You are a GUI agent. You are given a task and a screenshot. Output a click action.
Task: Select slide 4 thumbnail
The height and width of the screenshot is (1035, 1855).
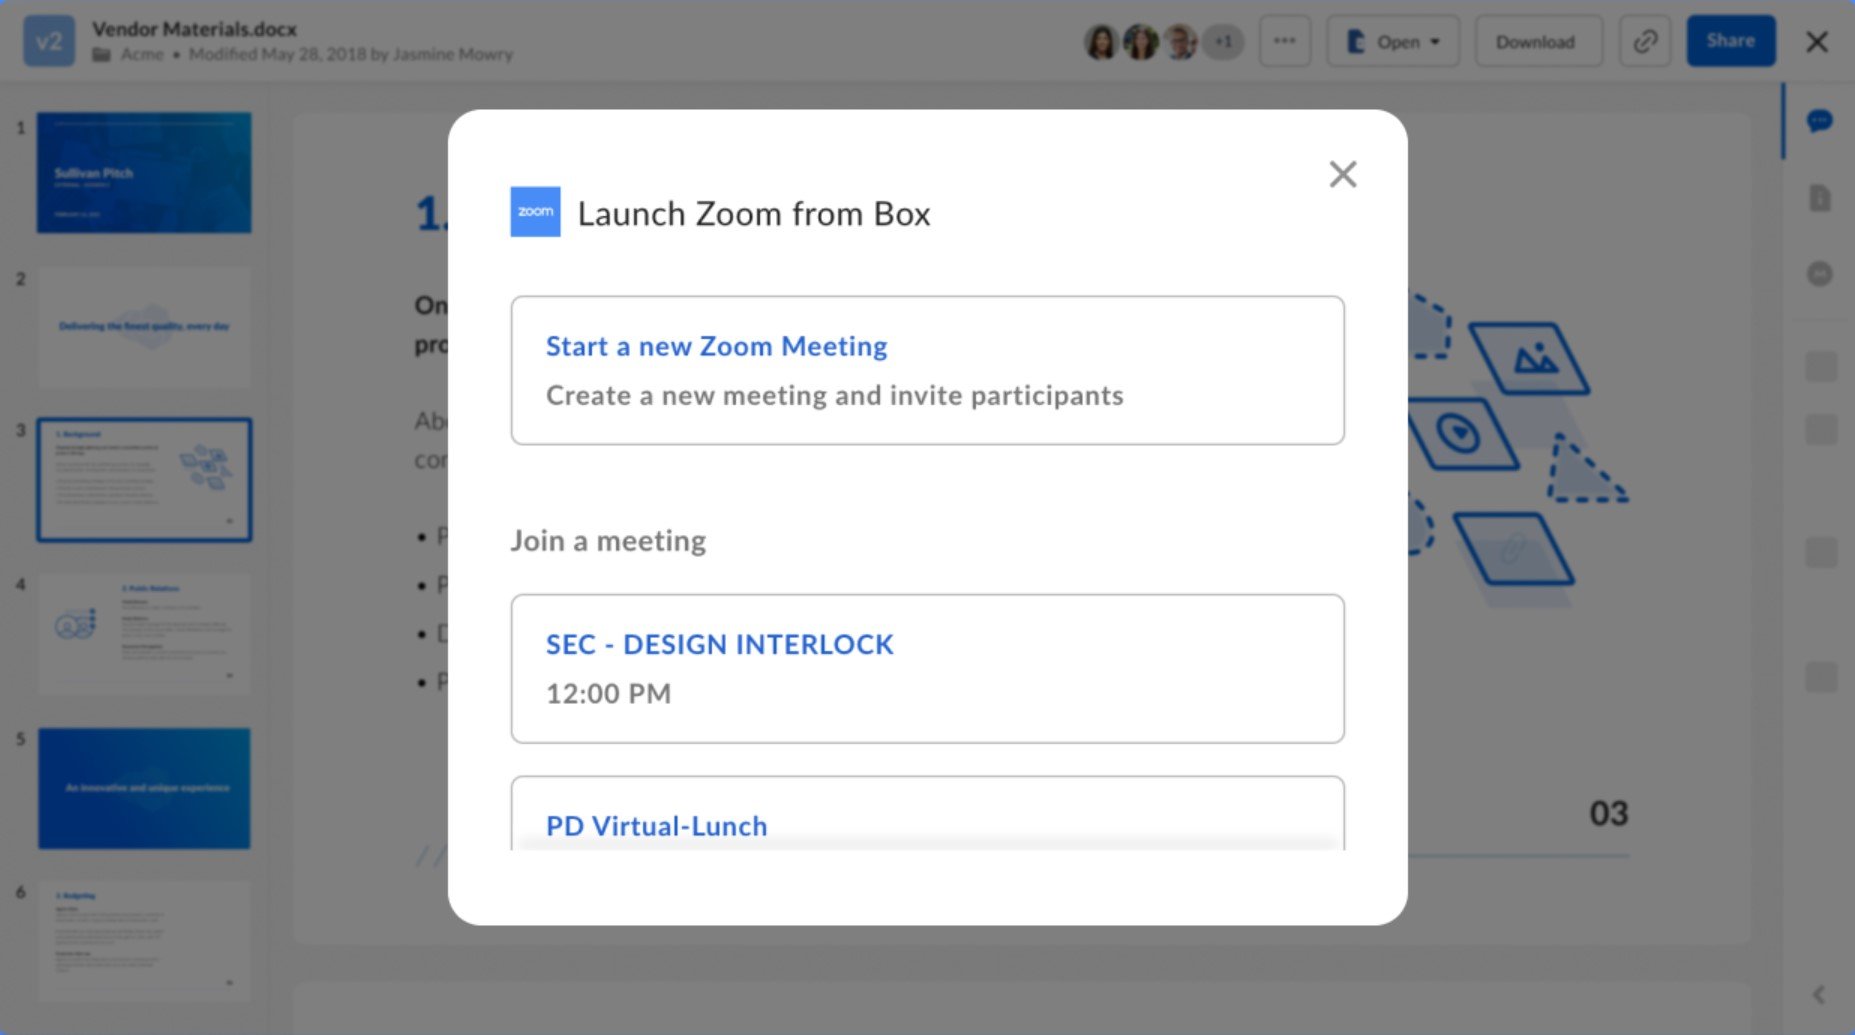(x=144, y=634)
